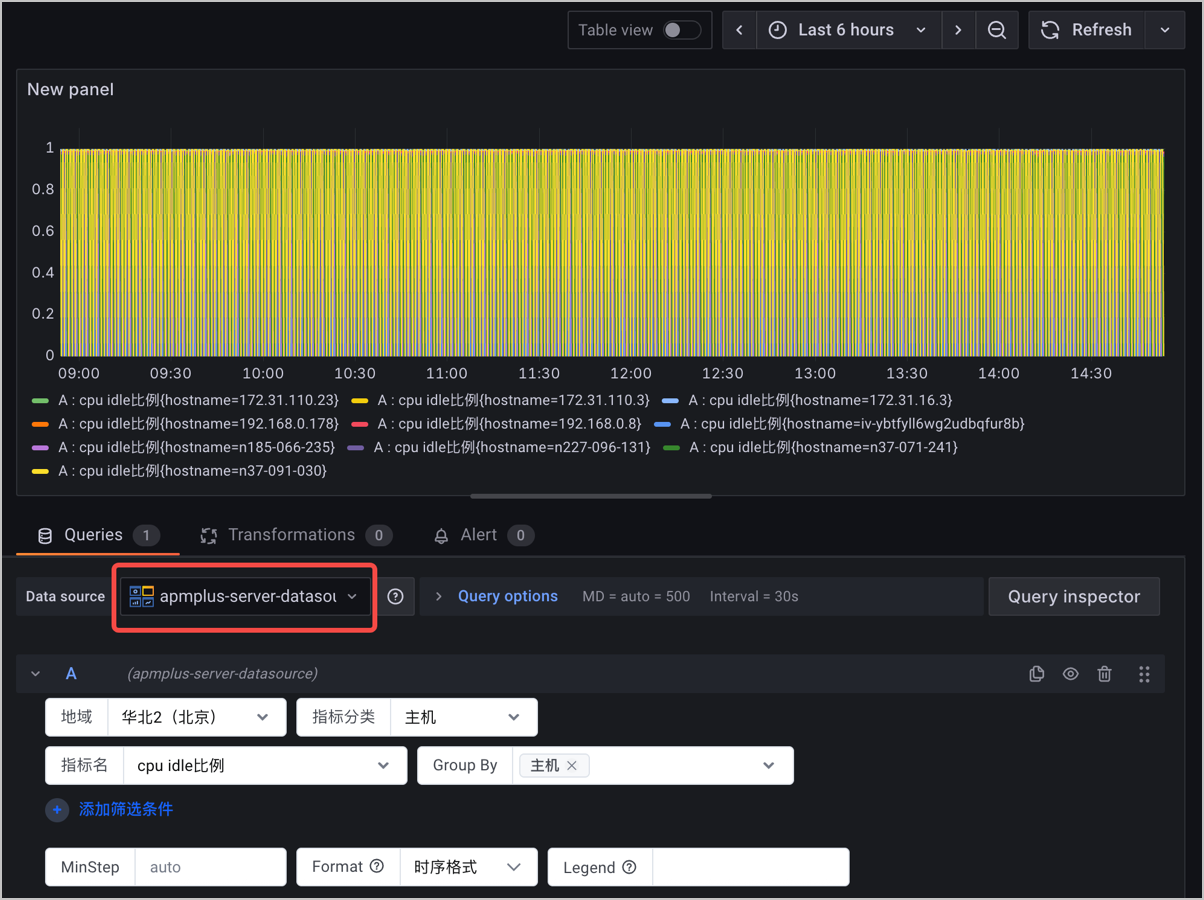
Task: Collapse query row A chevron
Action: tap(36, 674)
